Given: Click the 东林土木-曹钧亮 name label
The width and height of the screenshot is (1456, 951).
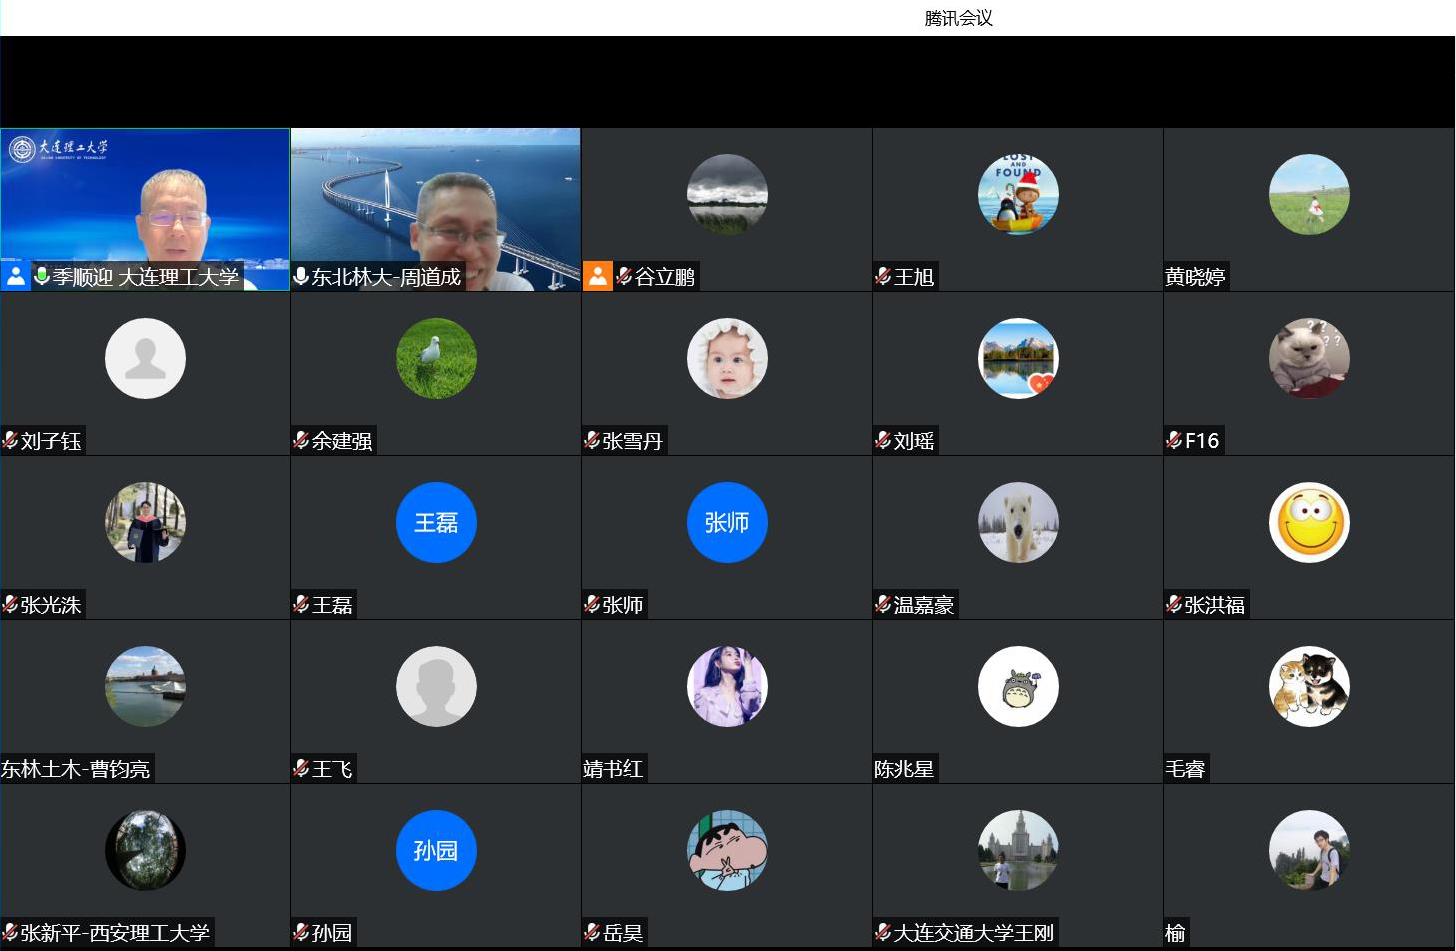Looking at the screenshot, I should click(x=76, y=769).
